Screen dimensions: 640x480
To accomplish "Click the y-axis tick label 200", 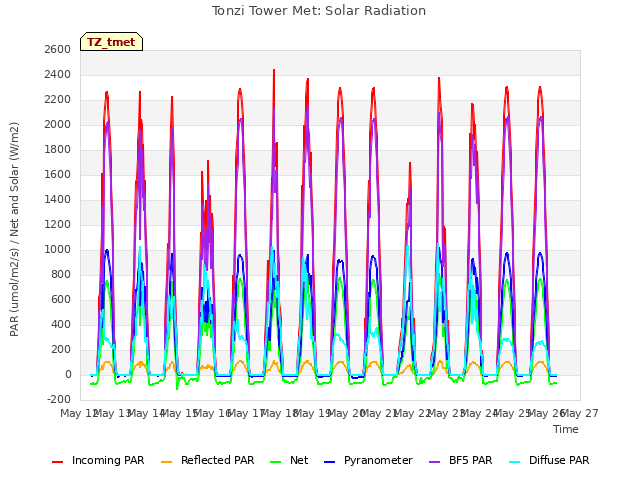I will pos(61,349).
